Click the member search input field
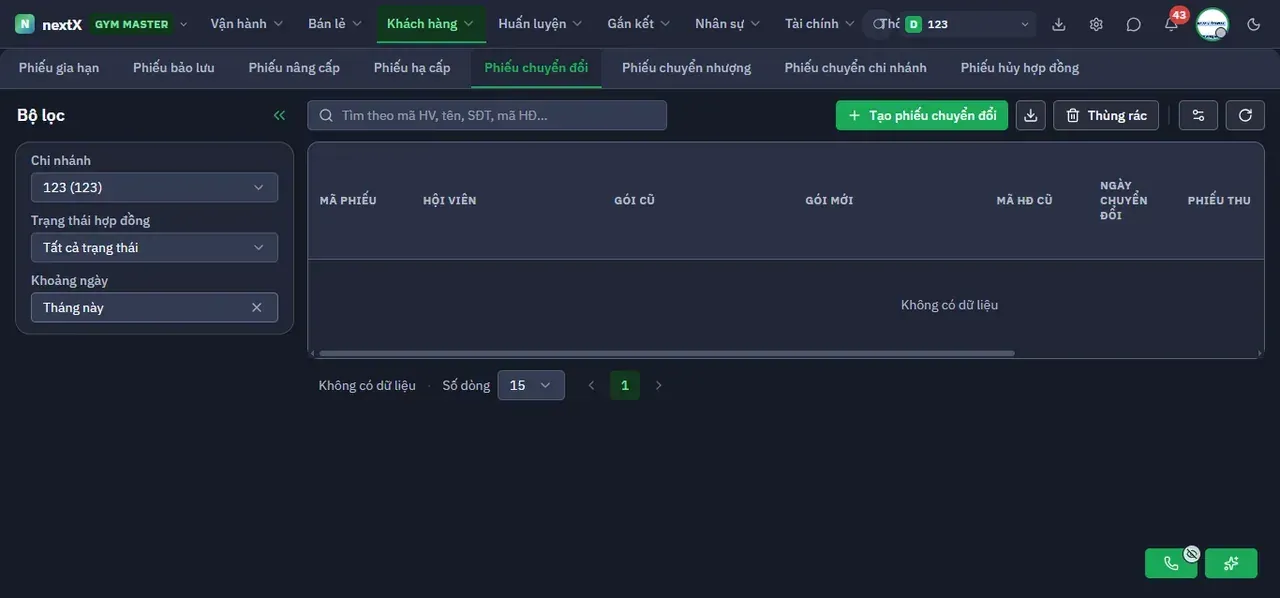This screenshot has width=1280, height=598. pos(487,115)
